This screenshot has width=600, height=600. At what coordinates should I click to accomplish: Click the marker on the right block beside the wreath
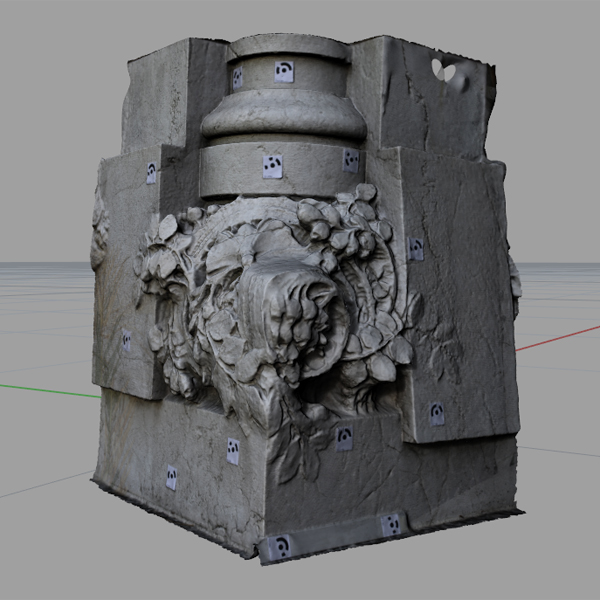(x=416, y=248)
